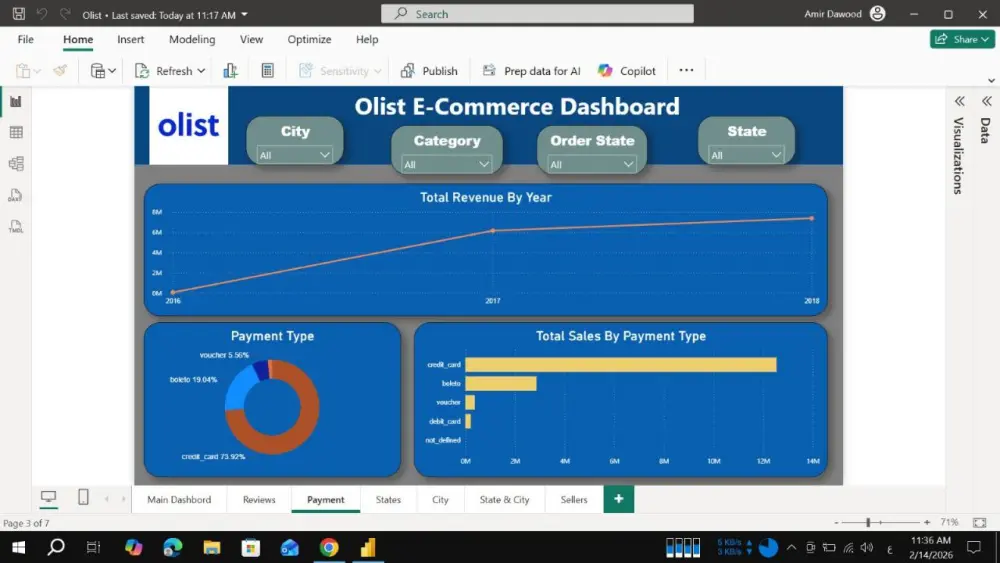This screenshot has width=1000, height=563.
Task: Open the get data icon
Action: coord(98,71)
